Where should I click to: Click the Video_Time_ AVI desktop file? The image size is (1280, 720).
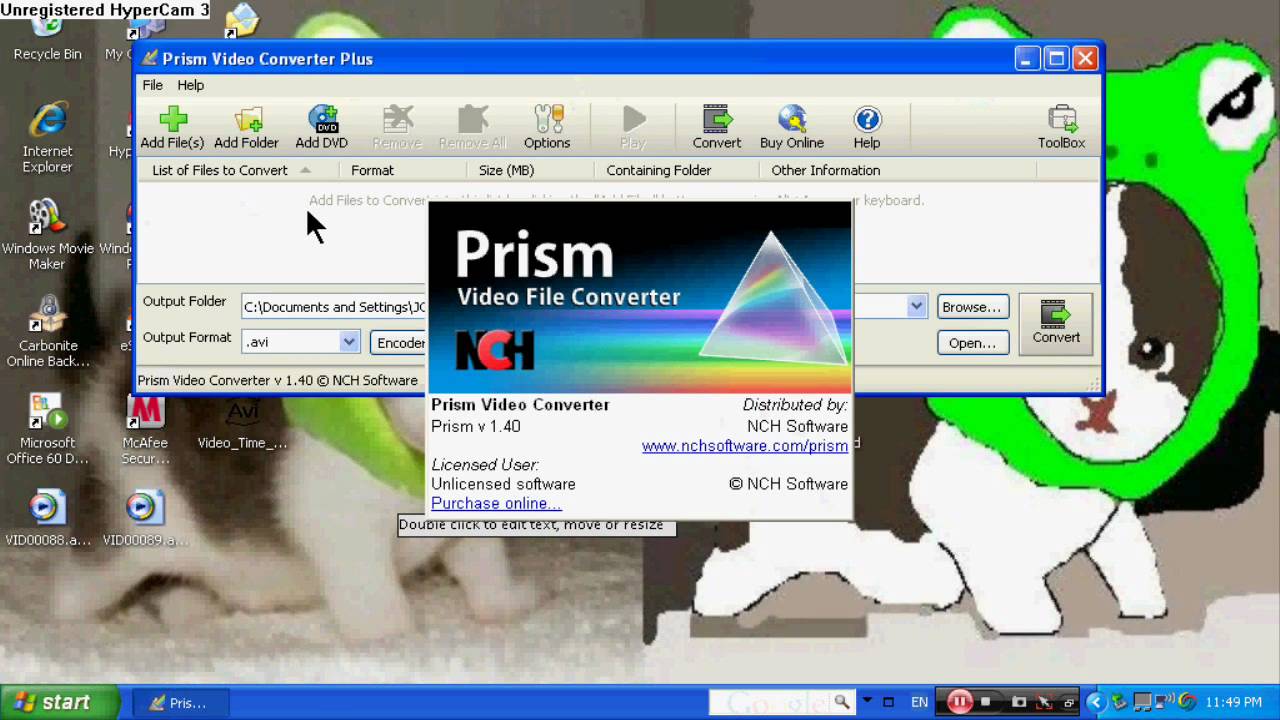click(x=242, y=424)
